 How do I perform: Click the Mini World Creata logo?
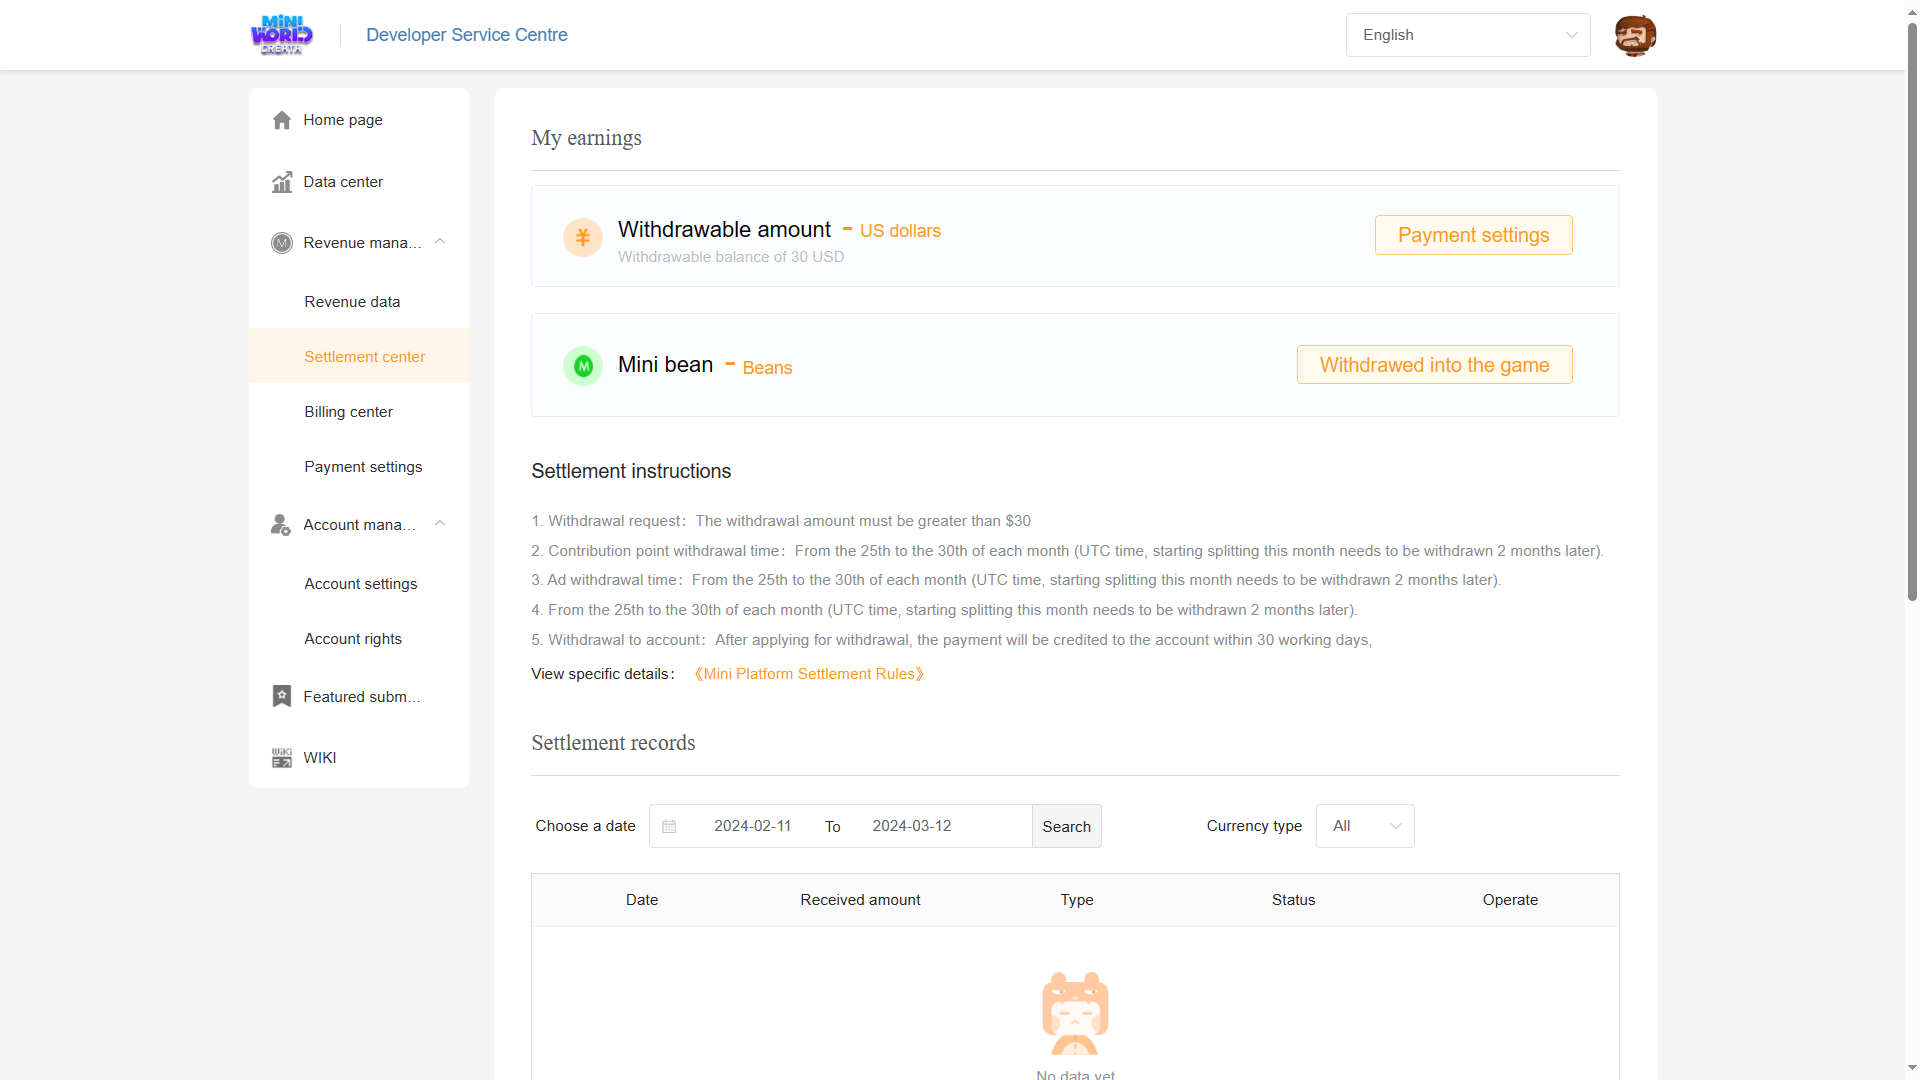click(x=281, y=35)
